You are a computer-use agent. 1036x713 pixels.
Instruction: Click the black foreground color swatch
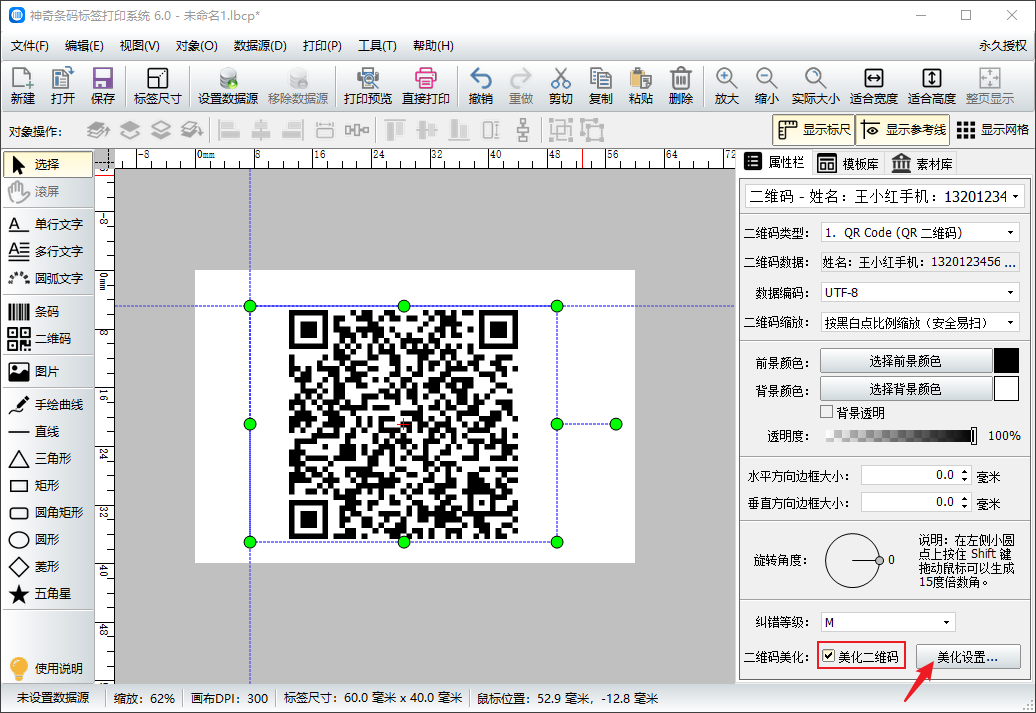click(x=1006, y=361)
